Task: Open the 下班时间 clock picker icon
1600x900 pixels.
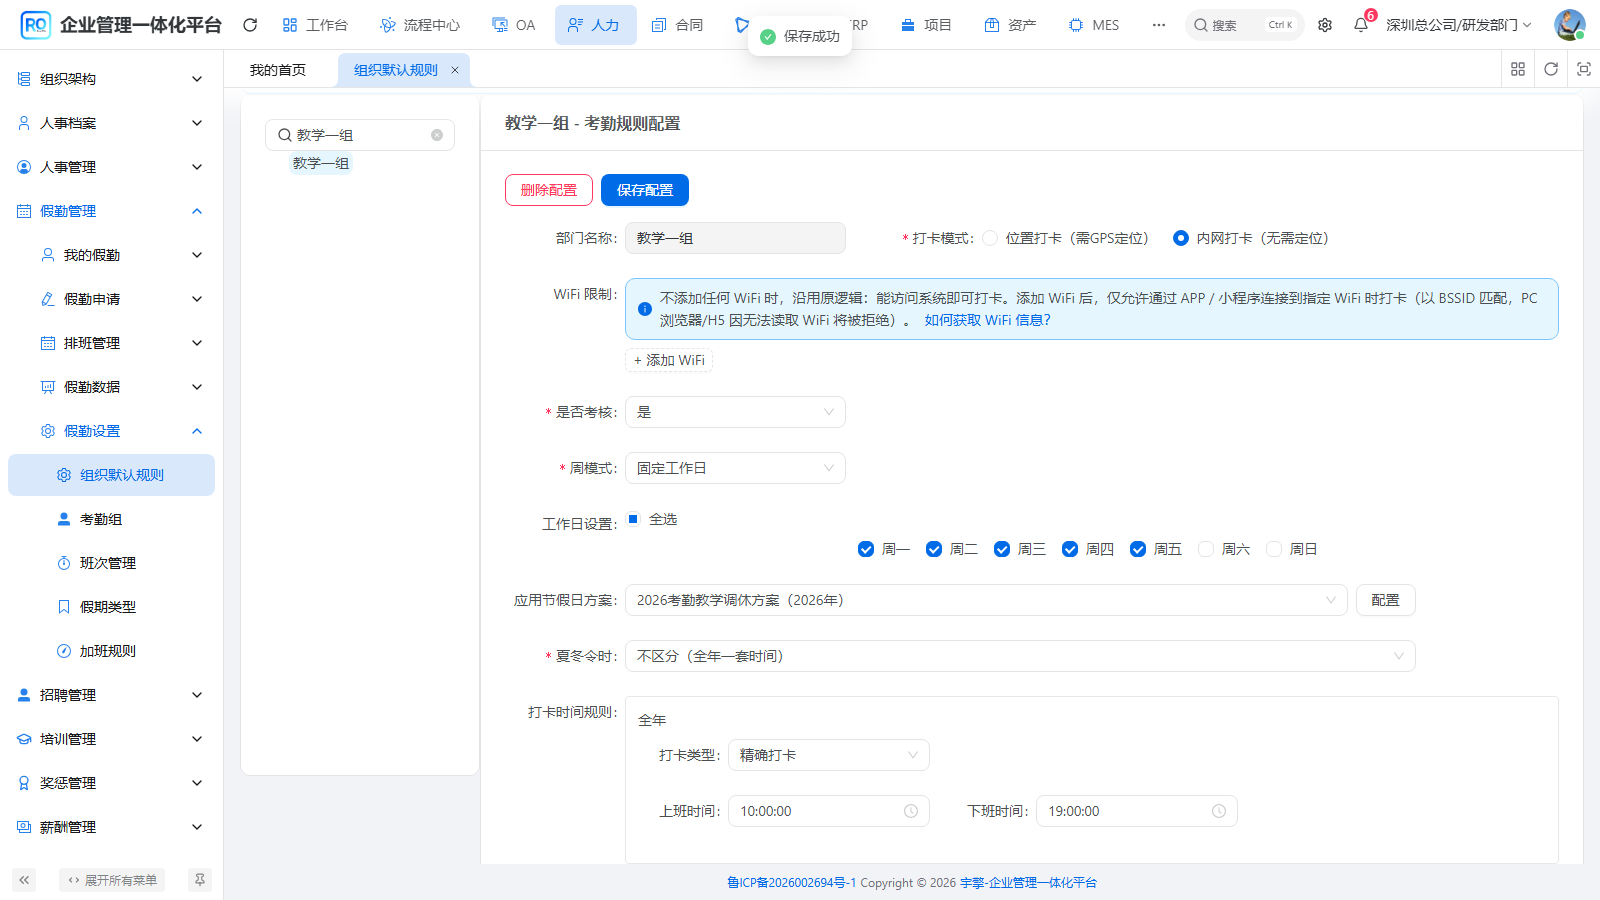Action: 1219,811
